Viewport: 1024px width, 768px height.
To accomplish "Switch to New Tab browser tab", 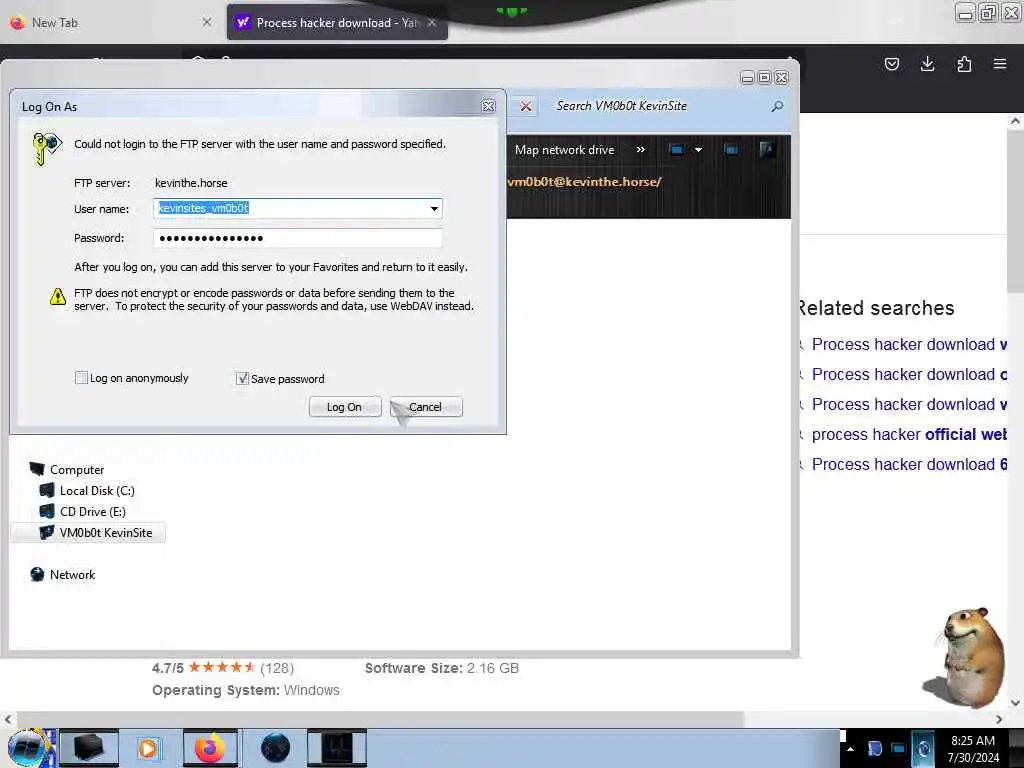I will tap(111, 23).
